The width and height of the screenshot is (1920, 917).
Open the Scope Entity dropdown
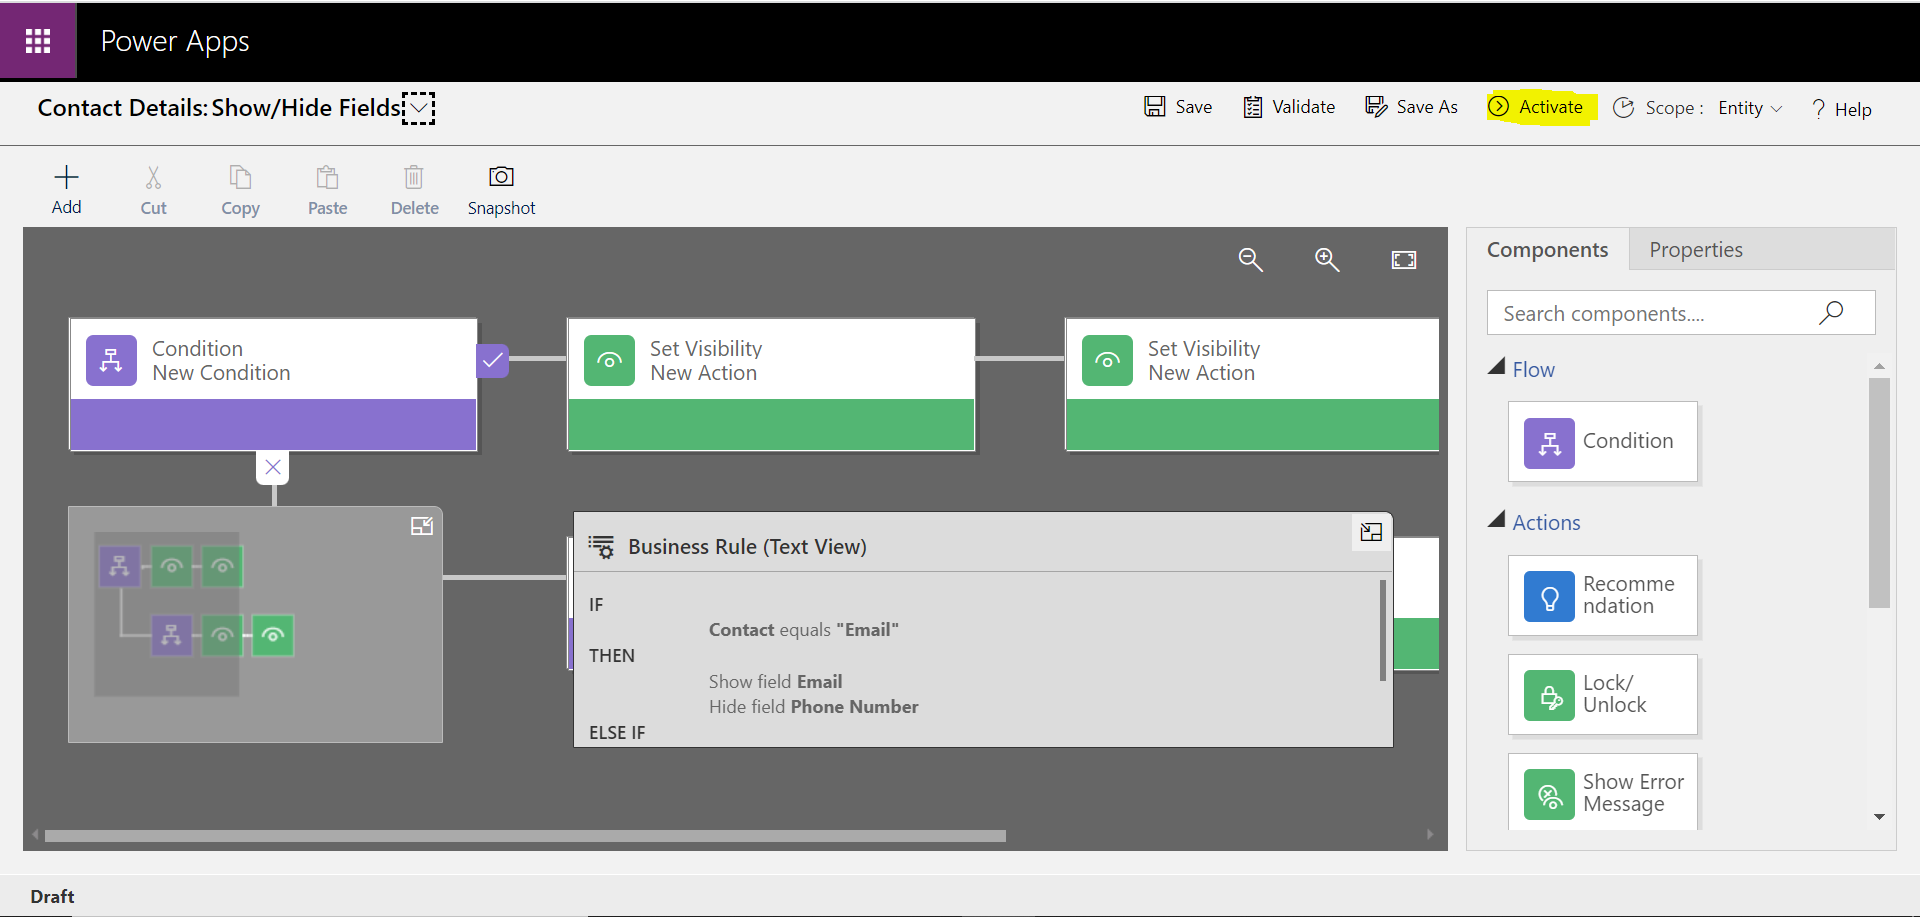pos(1750,108)
